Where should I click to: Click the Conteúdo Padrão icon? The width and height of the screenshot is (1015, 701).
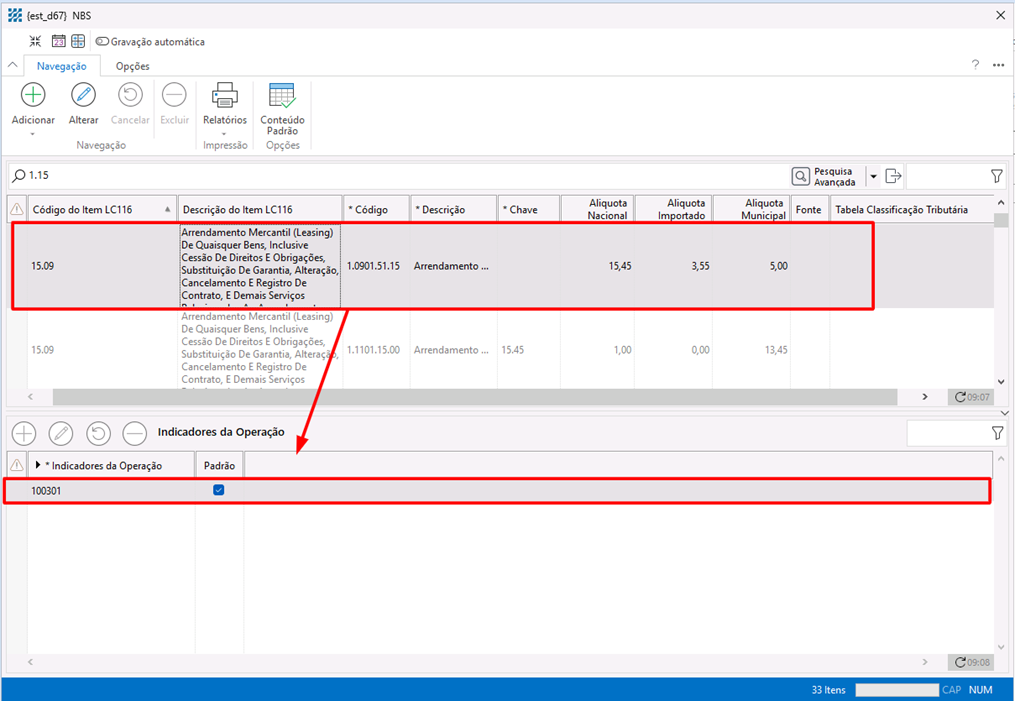(x=282, y=96)
